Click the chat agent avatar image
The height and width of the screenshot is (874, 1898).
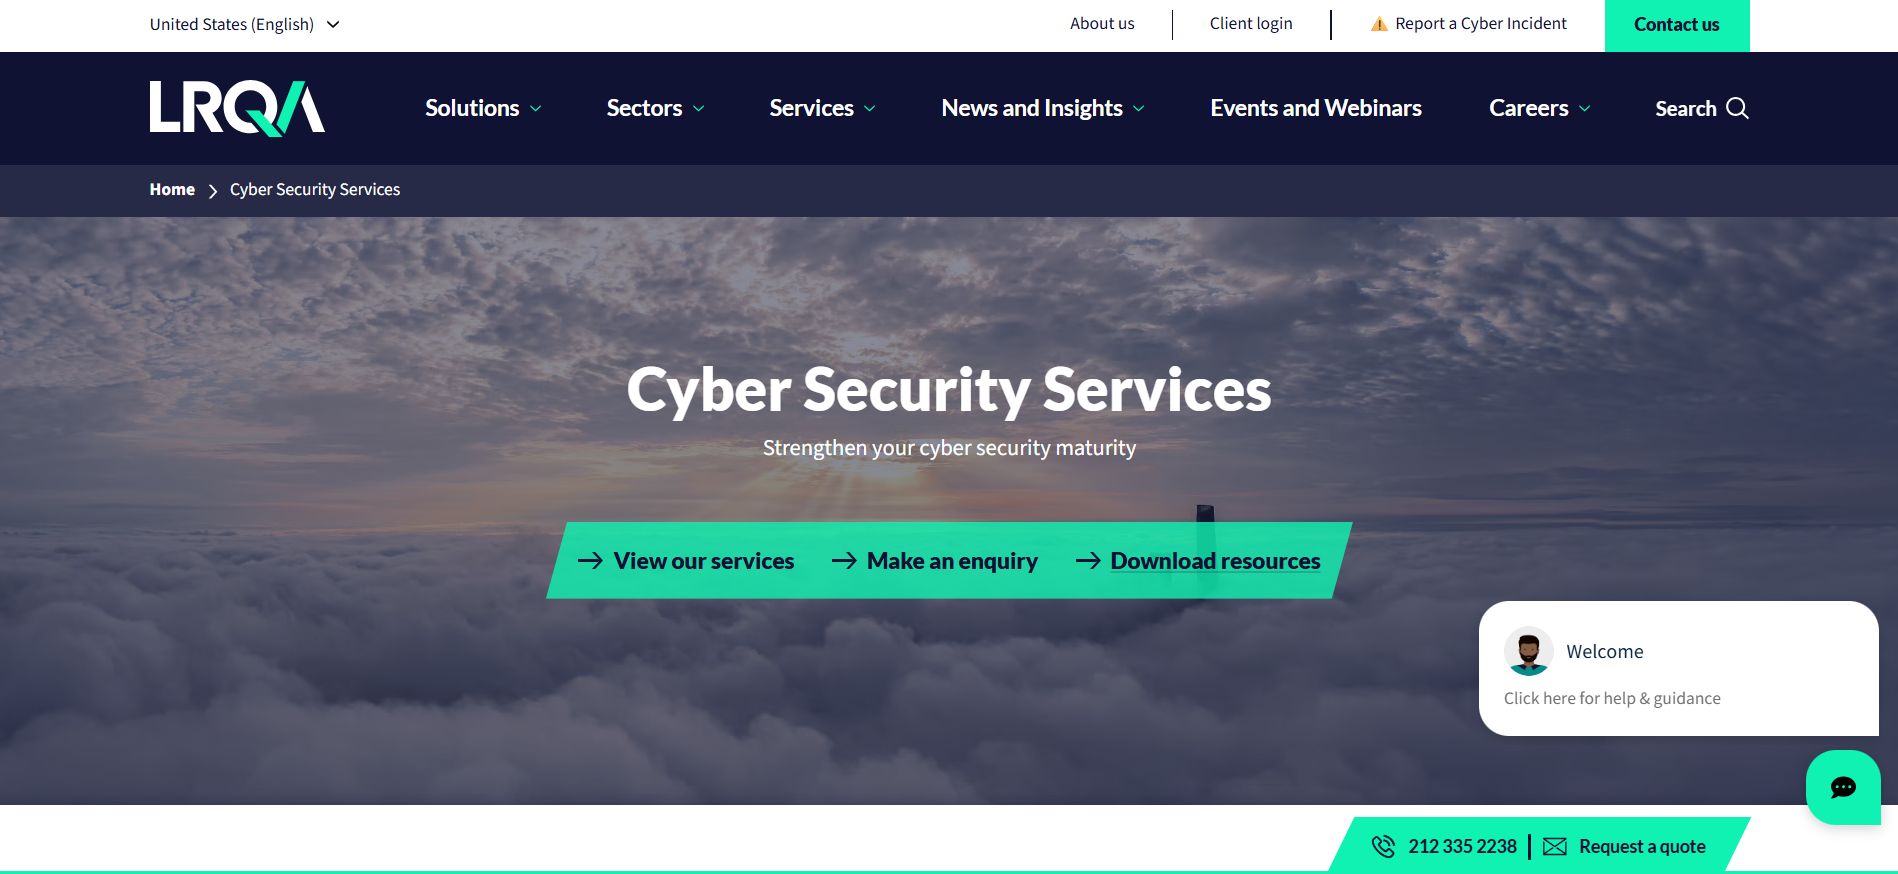coord(1528,651)
